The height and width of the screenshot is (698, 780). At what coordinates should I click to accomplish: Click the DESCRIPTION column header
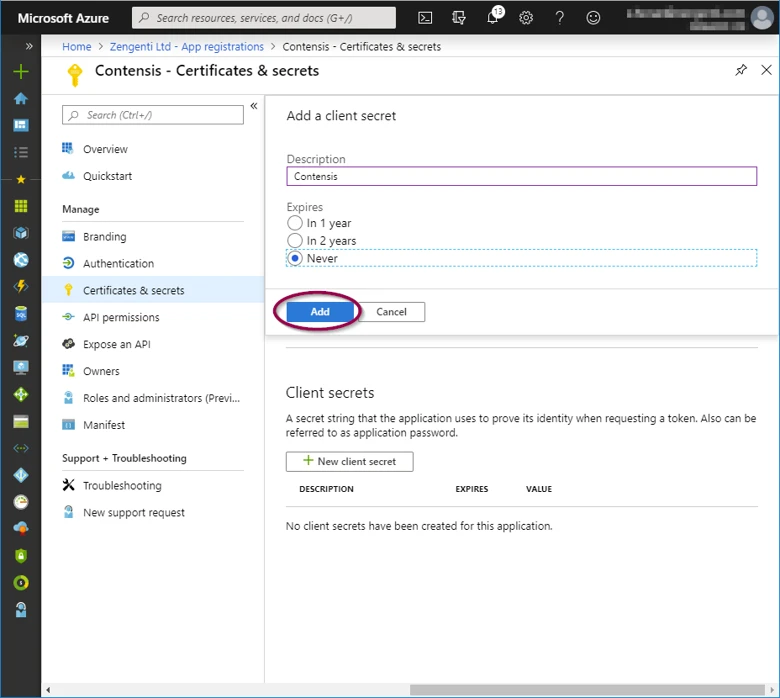click(x=326, y=489)
